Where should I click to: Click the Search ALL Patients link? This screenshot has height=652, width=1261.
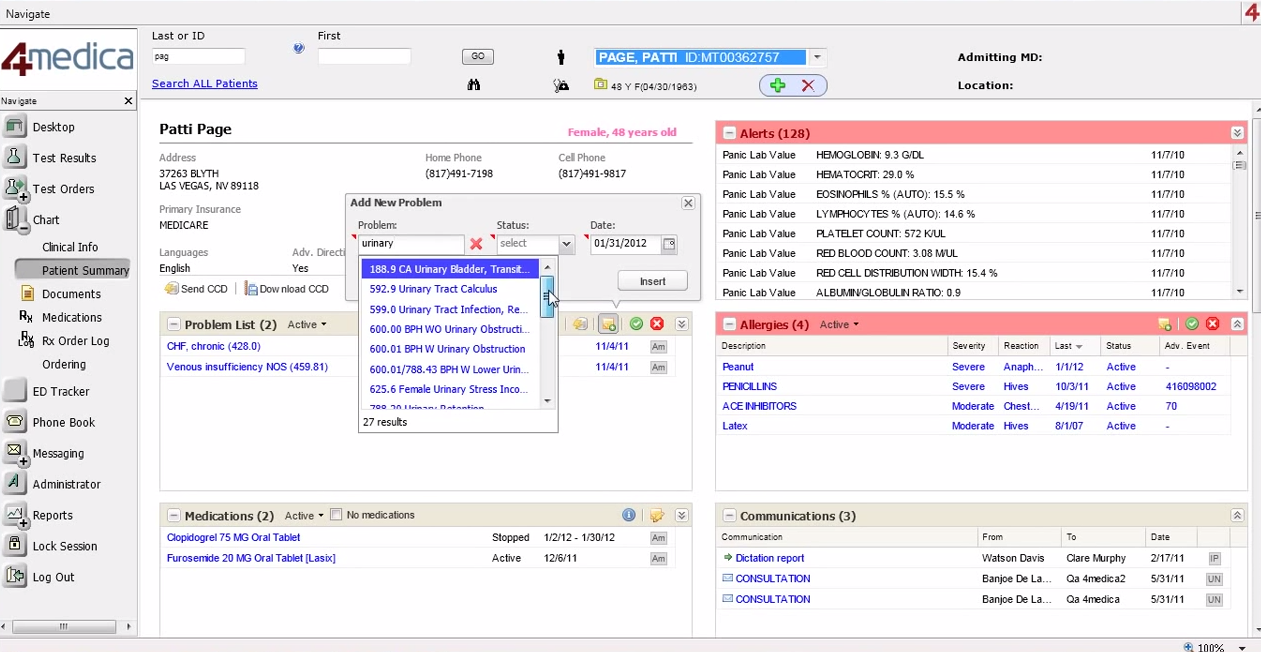click(205, 84)
